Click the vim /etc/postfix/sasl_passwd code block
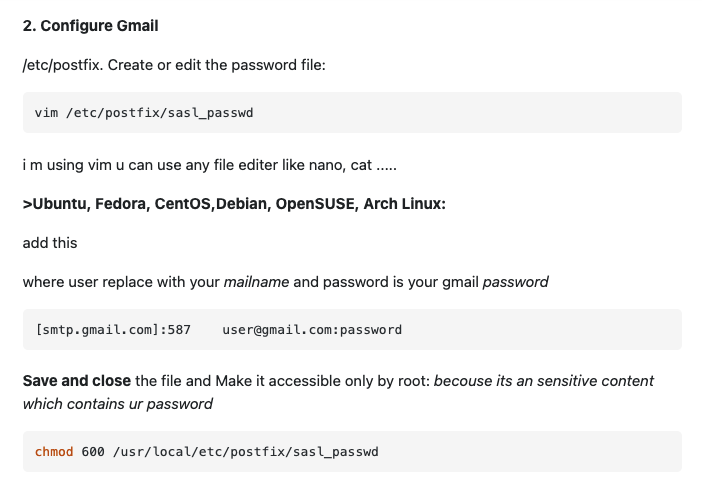702x489 pixels. [x=352, y=112]
